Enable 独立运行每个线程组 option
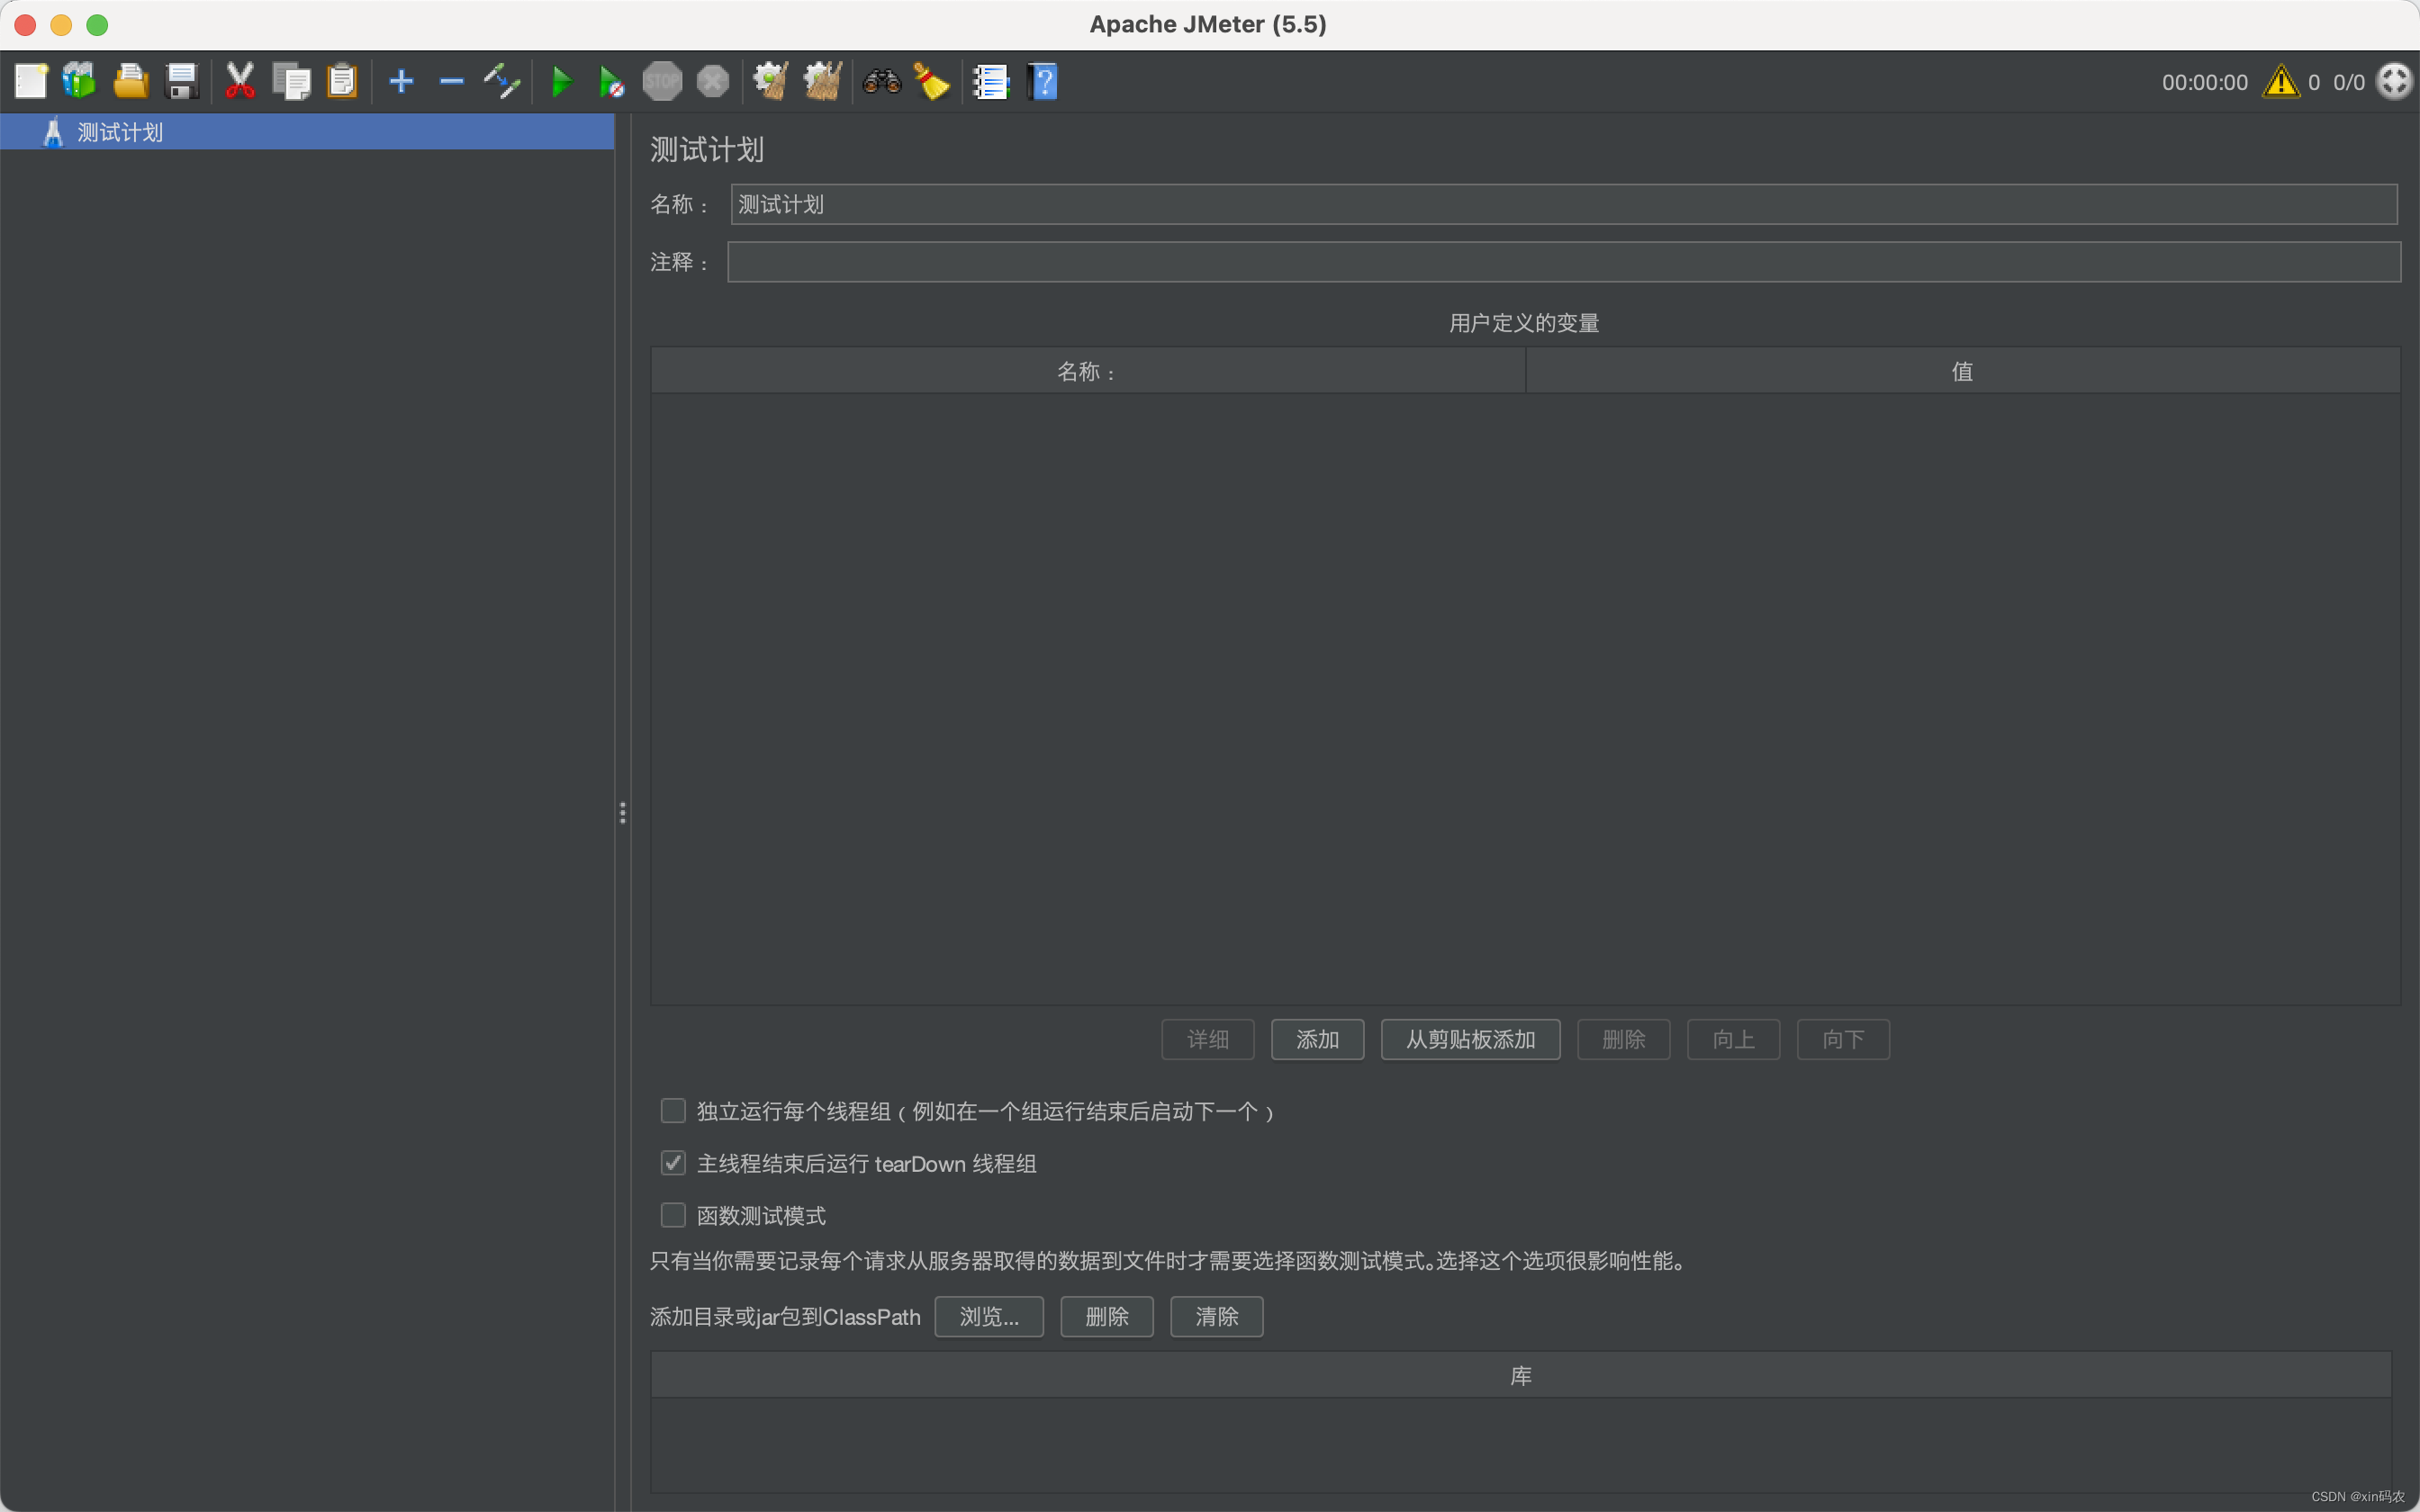The image size is (2420, 1512). [672, 1111]
